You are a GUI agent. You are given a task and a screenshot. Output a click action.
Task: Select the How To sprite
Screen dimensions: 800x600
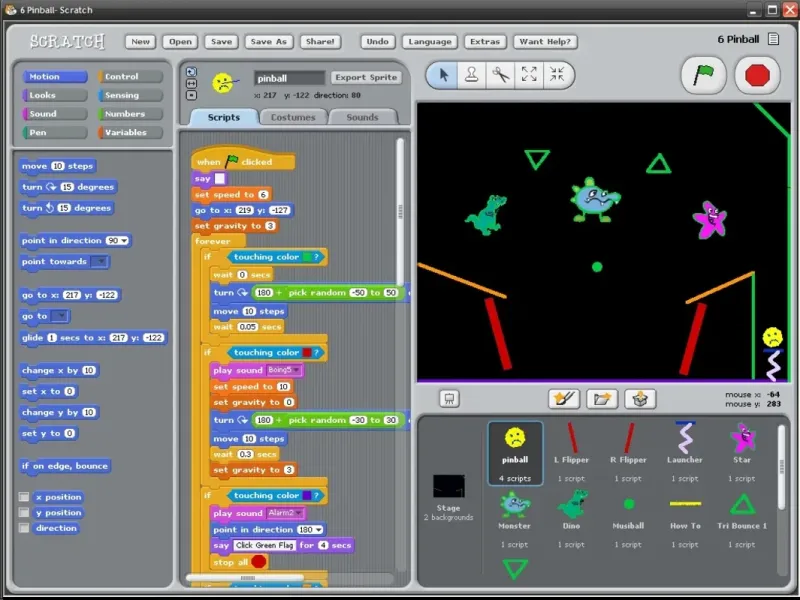click(x=685, y=519)
